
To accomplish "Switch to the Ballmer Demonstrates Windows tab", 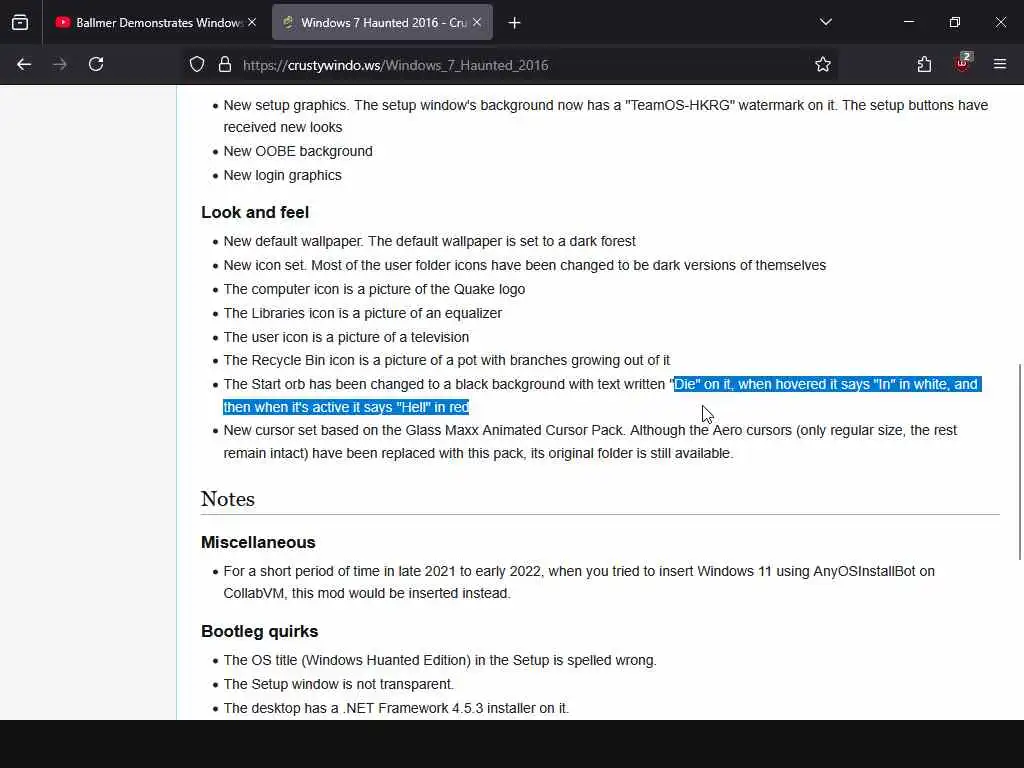I will tap(156, 22).
